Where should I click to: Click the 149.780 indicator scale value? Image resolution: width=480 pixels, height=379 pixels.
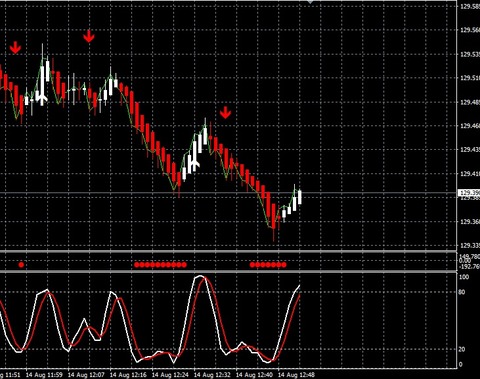(x=470, y=256)
